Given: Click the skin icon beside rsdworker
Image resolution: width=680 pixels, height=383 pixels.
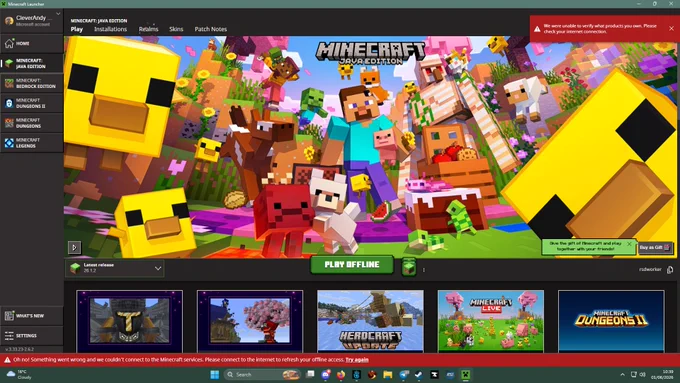Looking at the screenshot, I should [670, 270].
